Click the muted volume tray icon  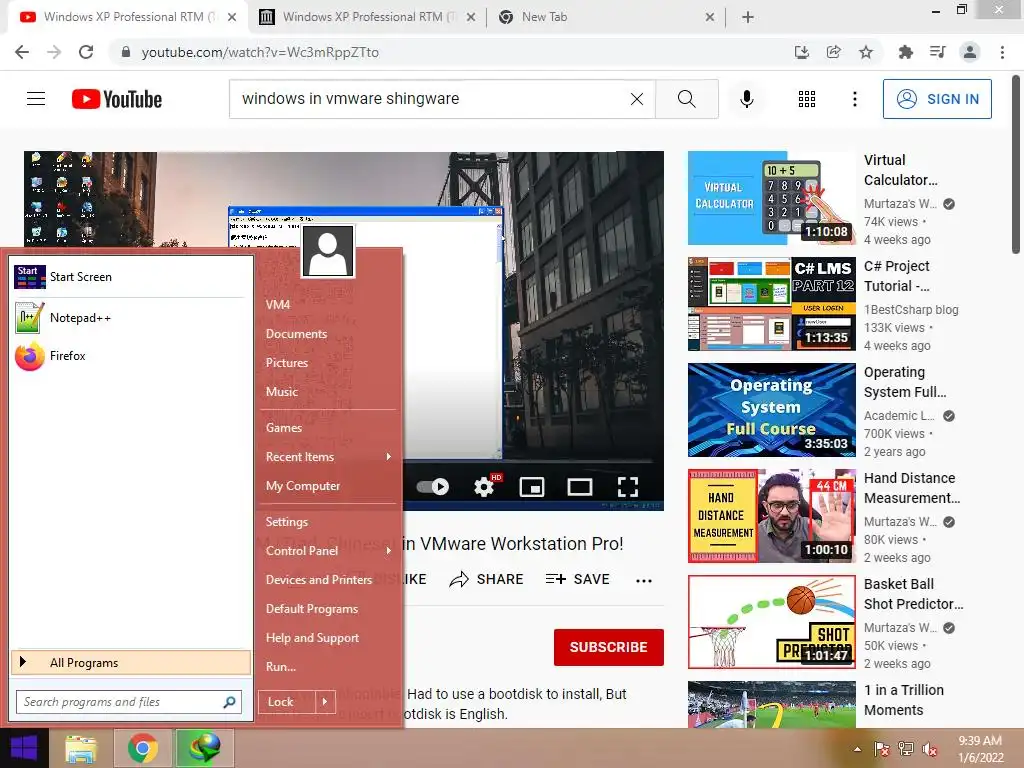click(930, 749)
